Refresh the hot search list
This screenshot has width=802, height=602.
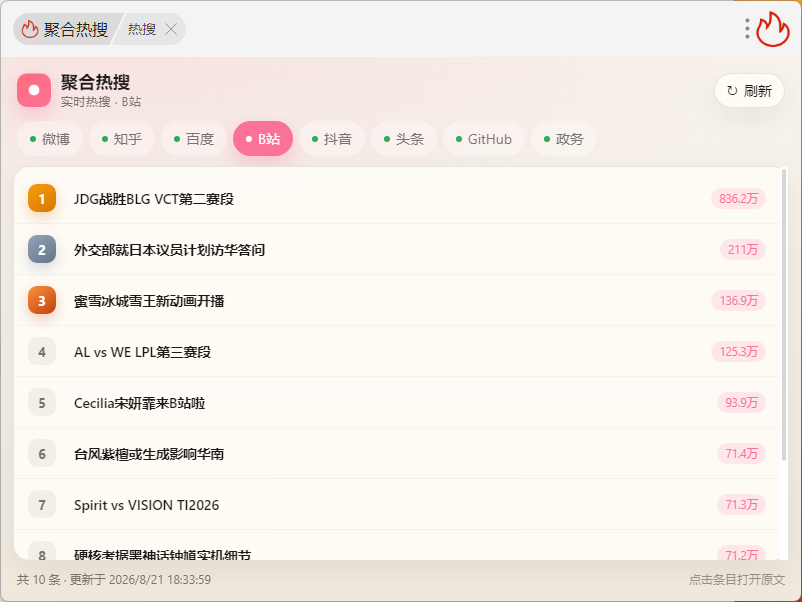click(x=749, y=91)
